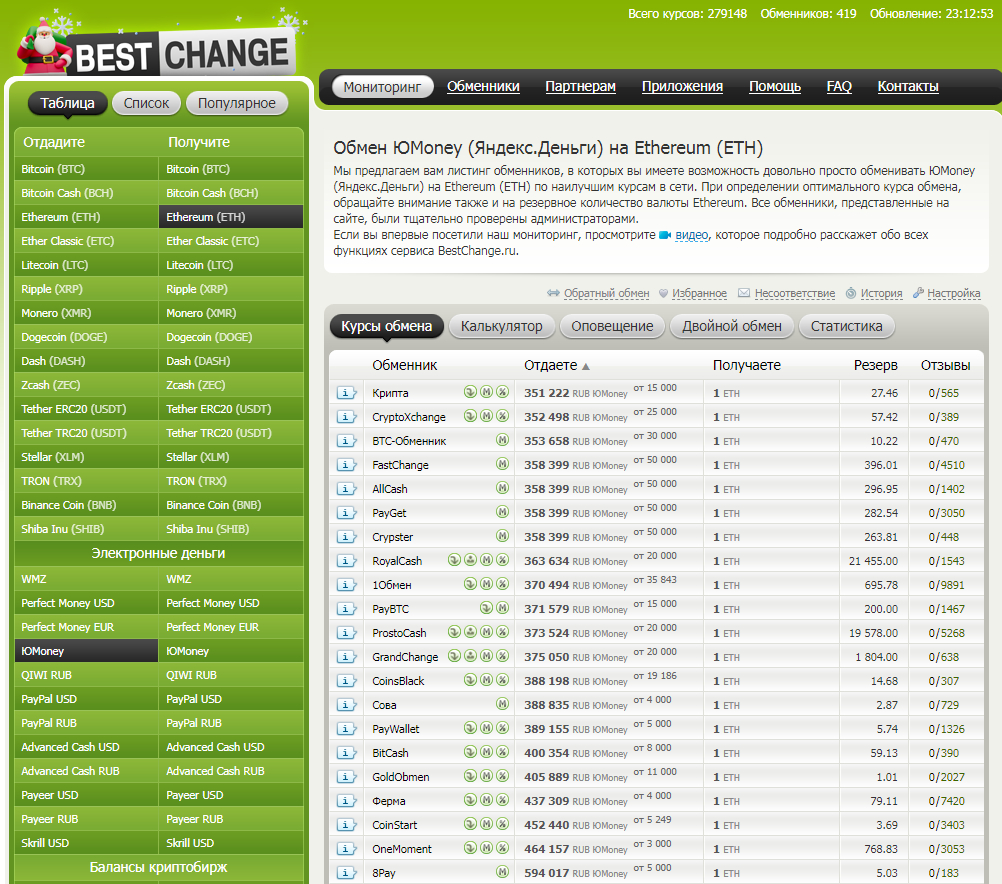1002x884 pixels.
Task: Open the История link
Action: 881,293
